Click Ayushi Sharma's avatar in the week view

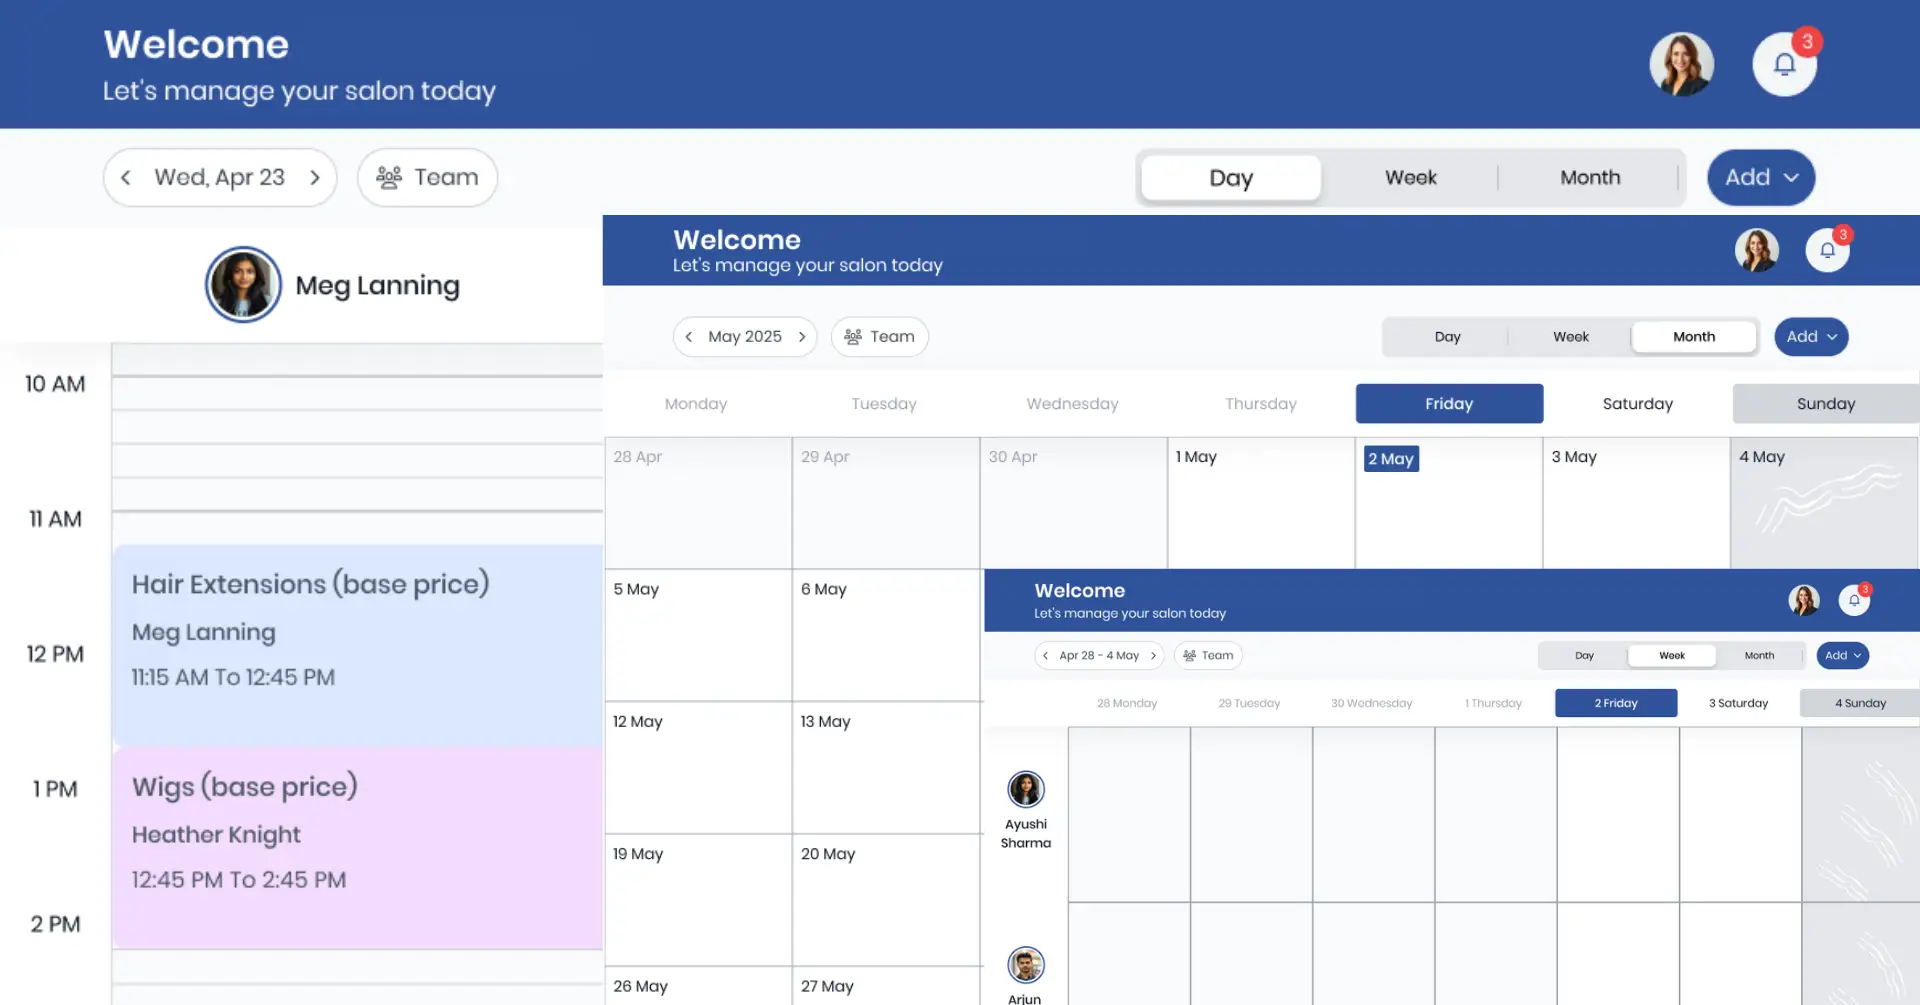1025,789
